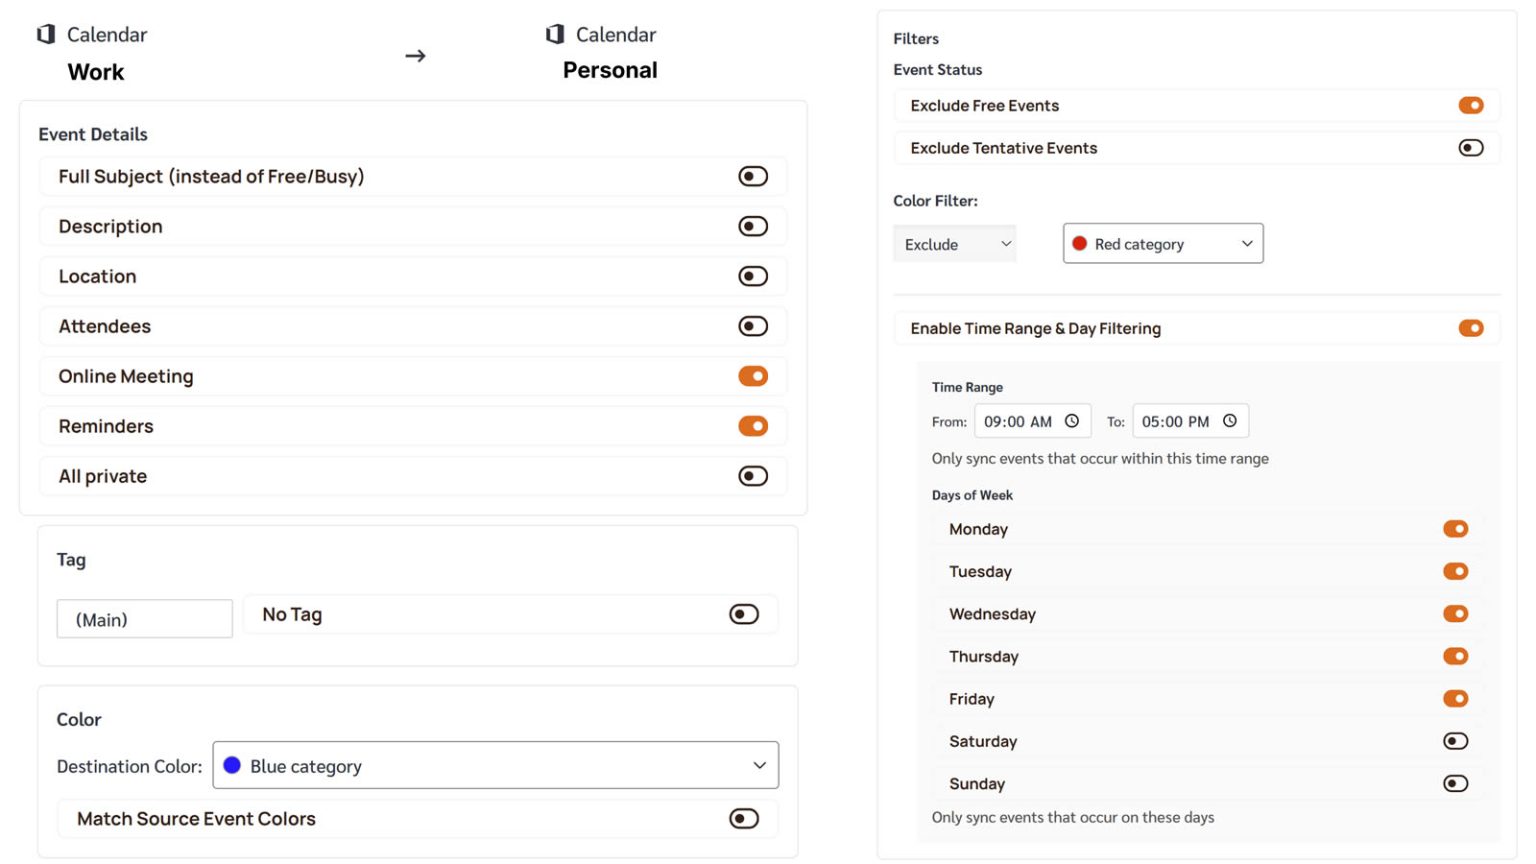This screenshot has width=1536, height=864.
Task: Click the Outlook icon beside Work calendar
Action: tap(46, 35)
